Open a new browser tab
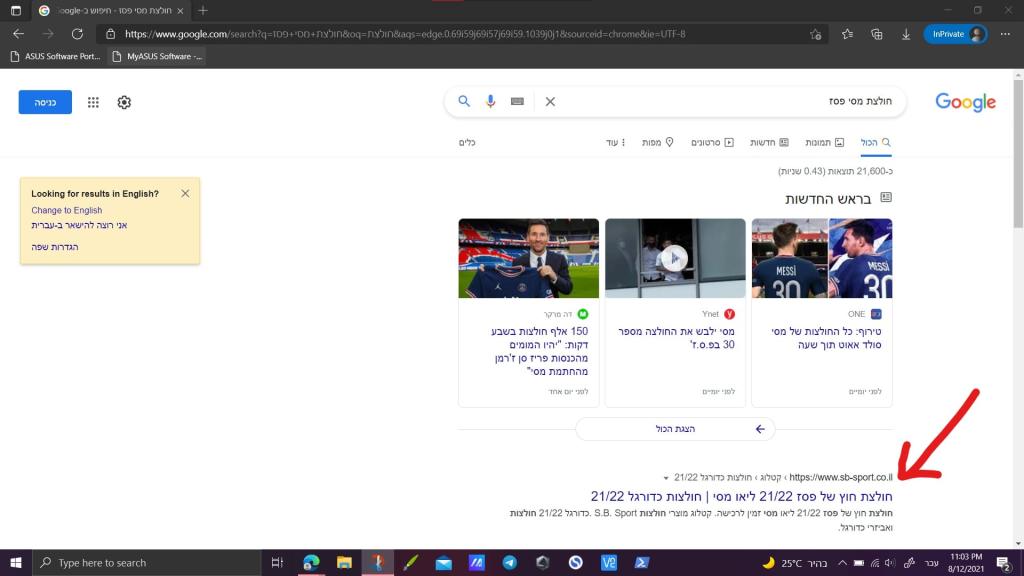 (x=202, y=10)
